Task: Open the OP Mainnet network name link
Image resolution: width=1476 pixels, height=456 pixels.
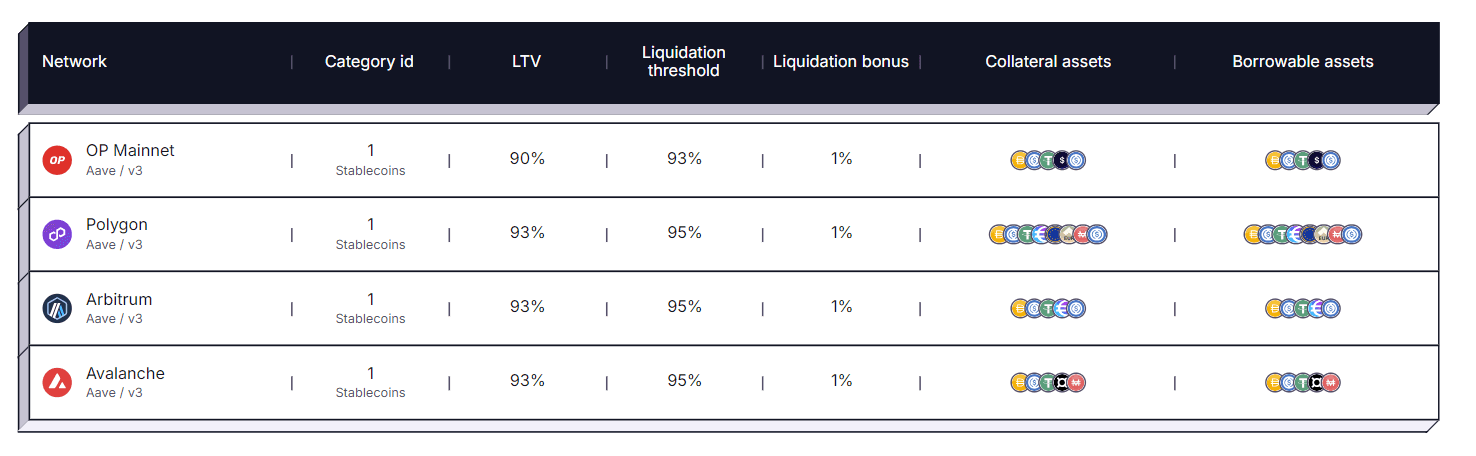Action: click(130, 151)
